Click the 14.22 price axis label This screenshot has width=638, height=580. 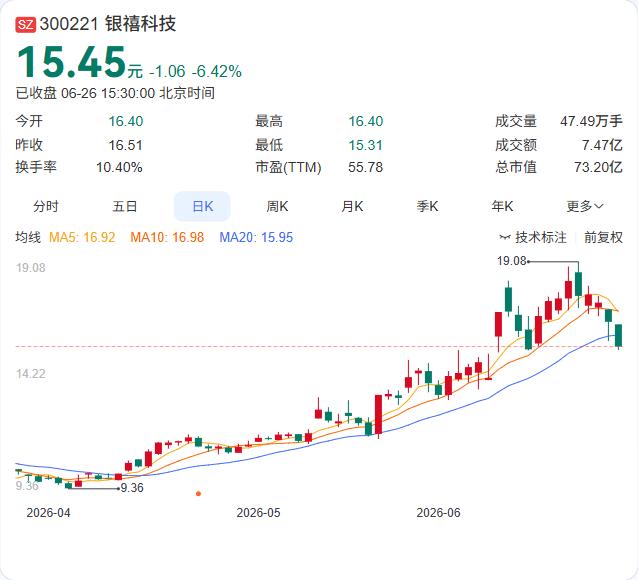click(31, 374)
